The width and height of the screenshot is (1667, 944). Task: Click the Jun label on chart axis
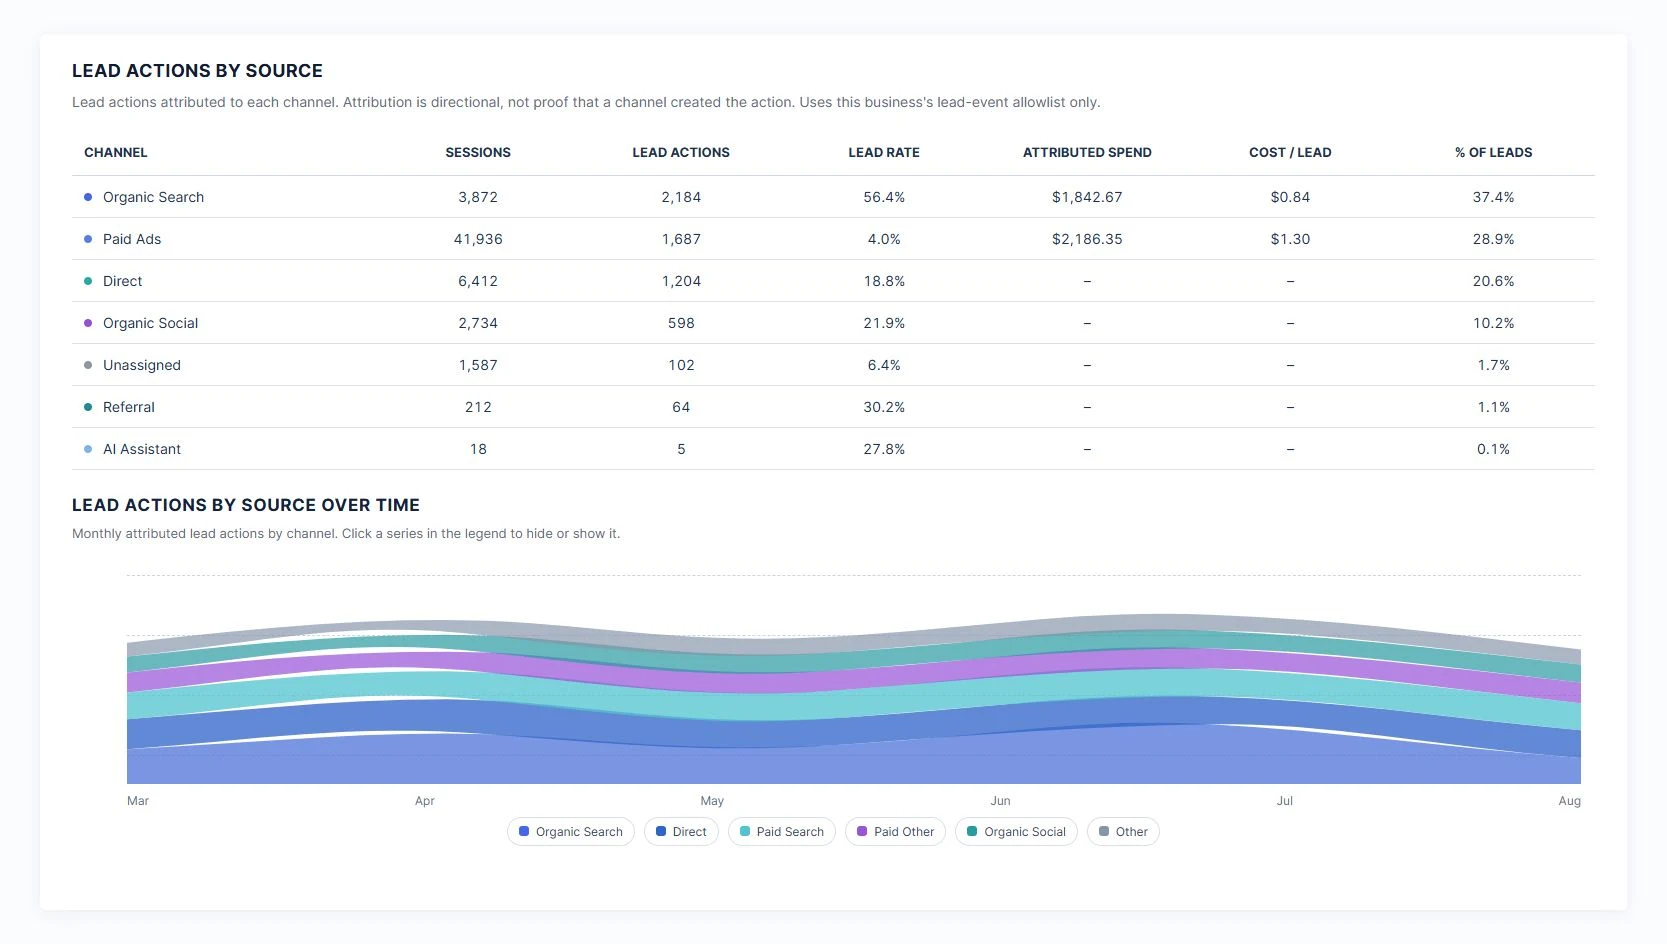point(1000,801)
